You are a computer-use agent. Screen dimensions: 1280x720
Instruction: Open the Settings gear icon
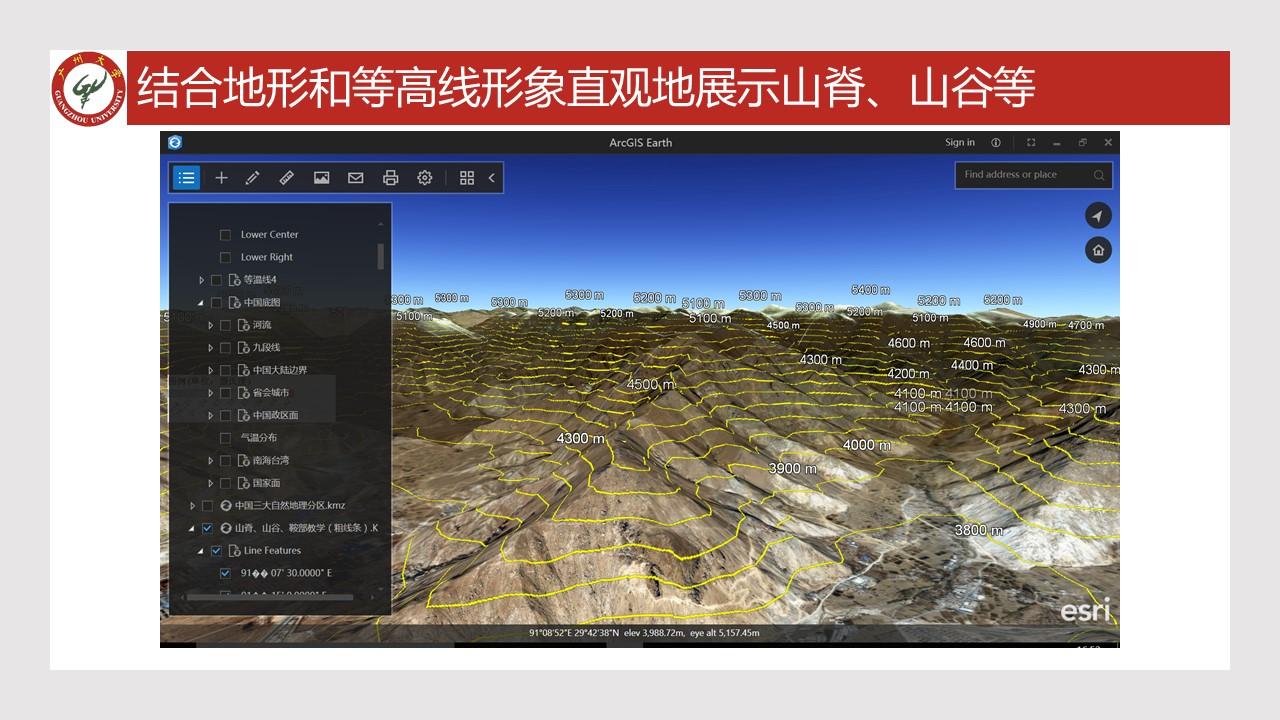pyautogui.click(x=424, y=178)
